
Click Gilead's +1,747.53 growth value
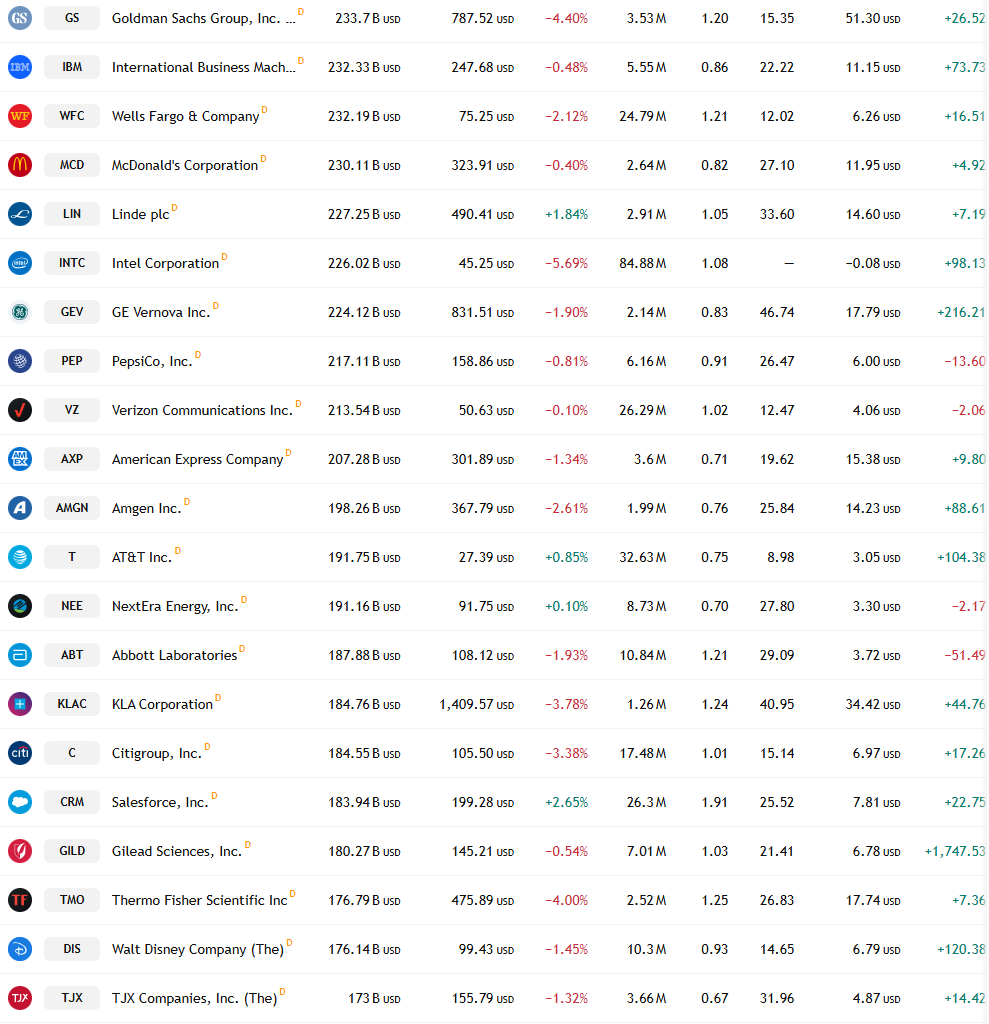954,851
